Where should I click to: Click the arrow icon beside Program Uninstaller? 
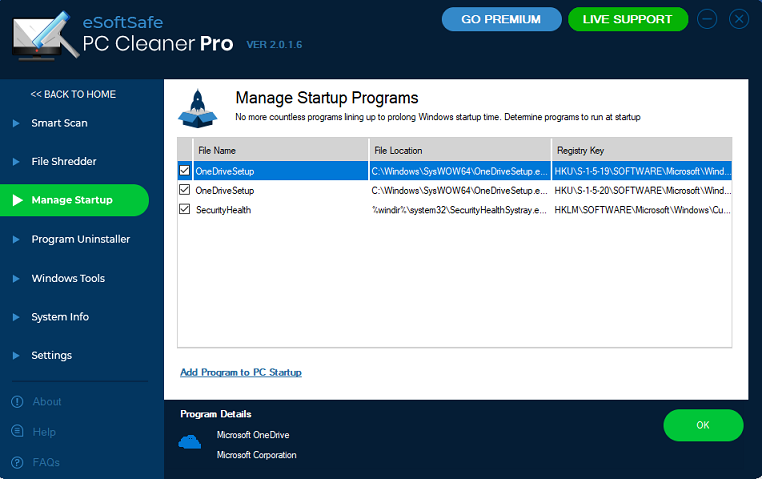(16, 240)
